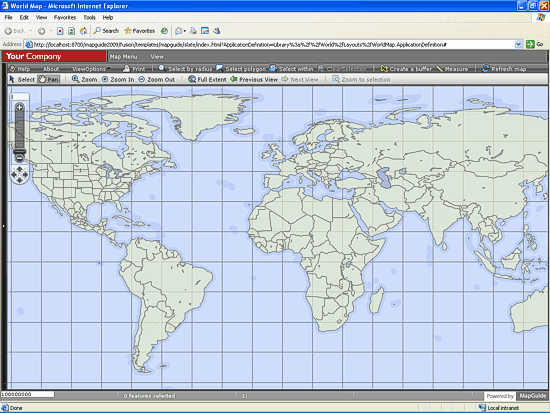Click the zoom slider track
This screenshot has height=413, width=550.
pyautogui.click(x=20, y=130)
